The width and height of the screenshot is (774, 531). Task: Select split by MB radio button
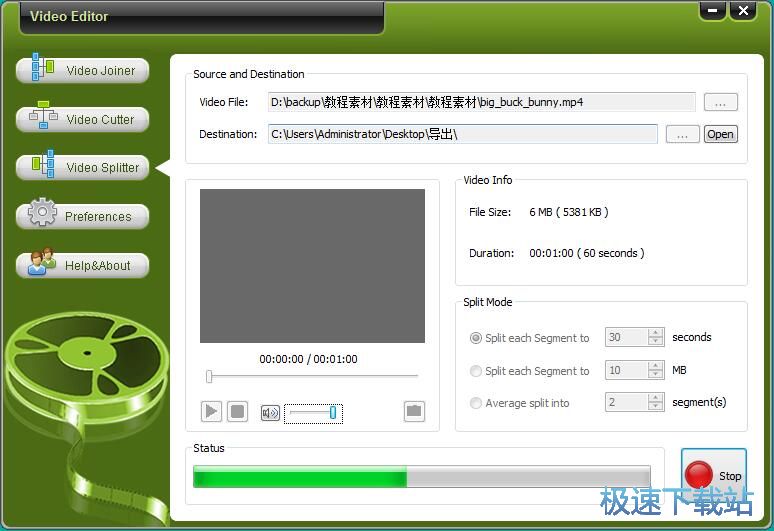point(475,371)
